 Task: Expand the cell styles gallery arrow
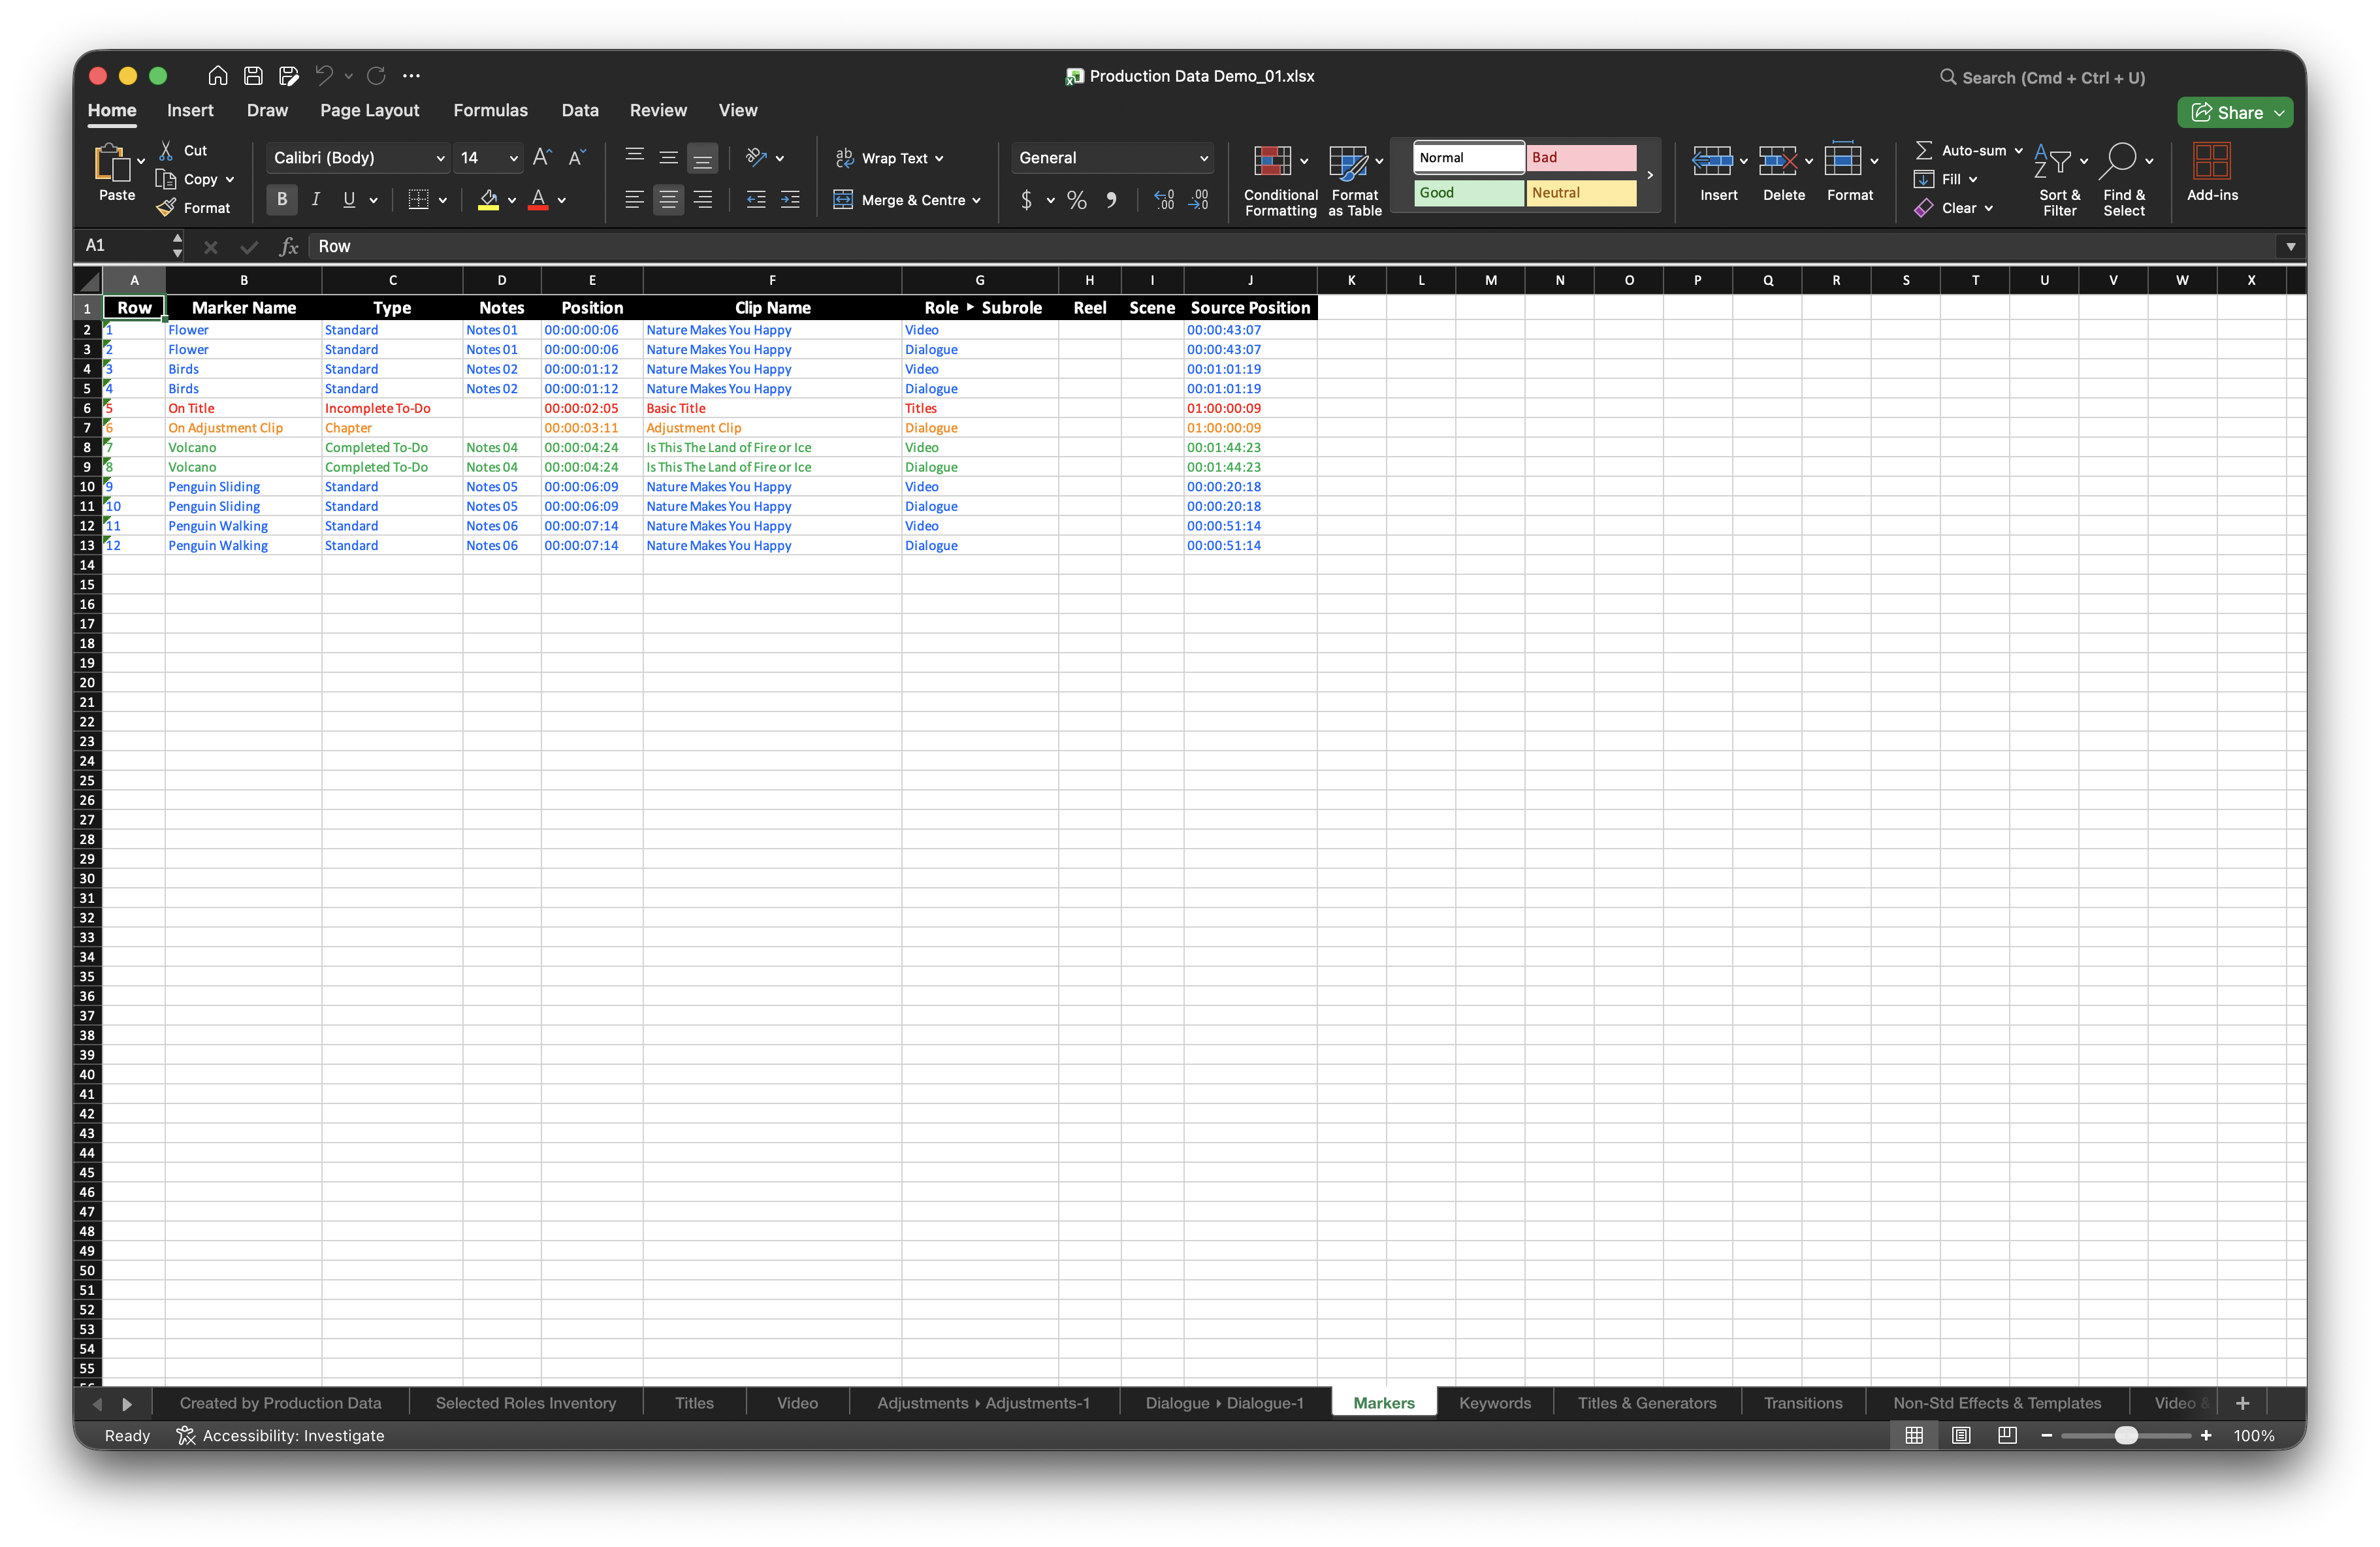click(1650, 175)
